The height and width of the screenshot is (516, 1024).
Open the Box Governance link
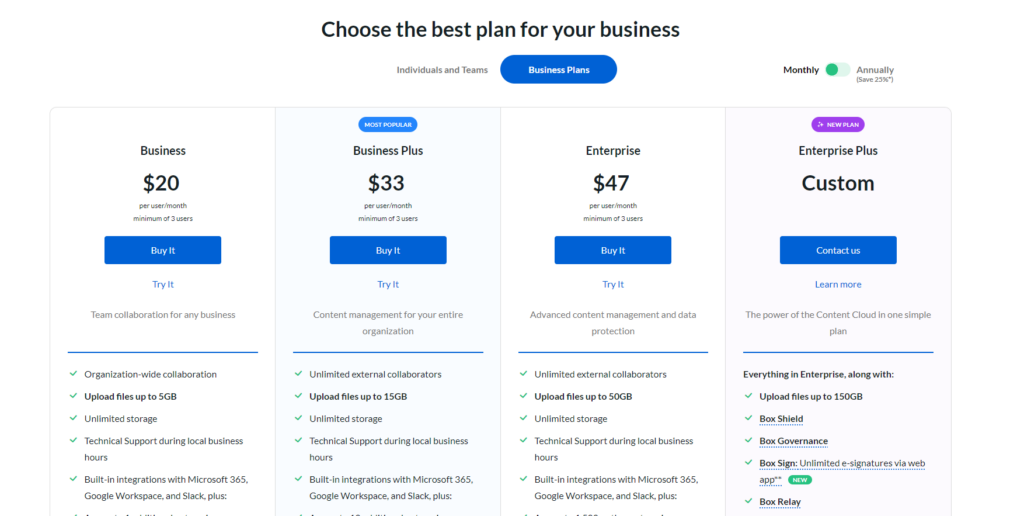(793, 441)
